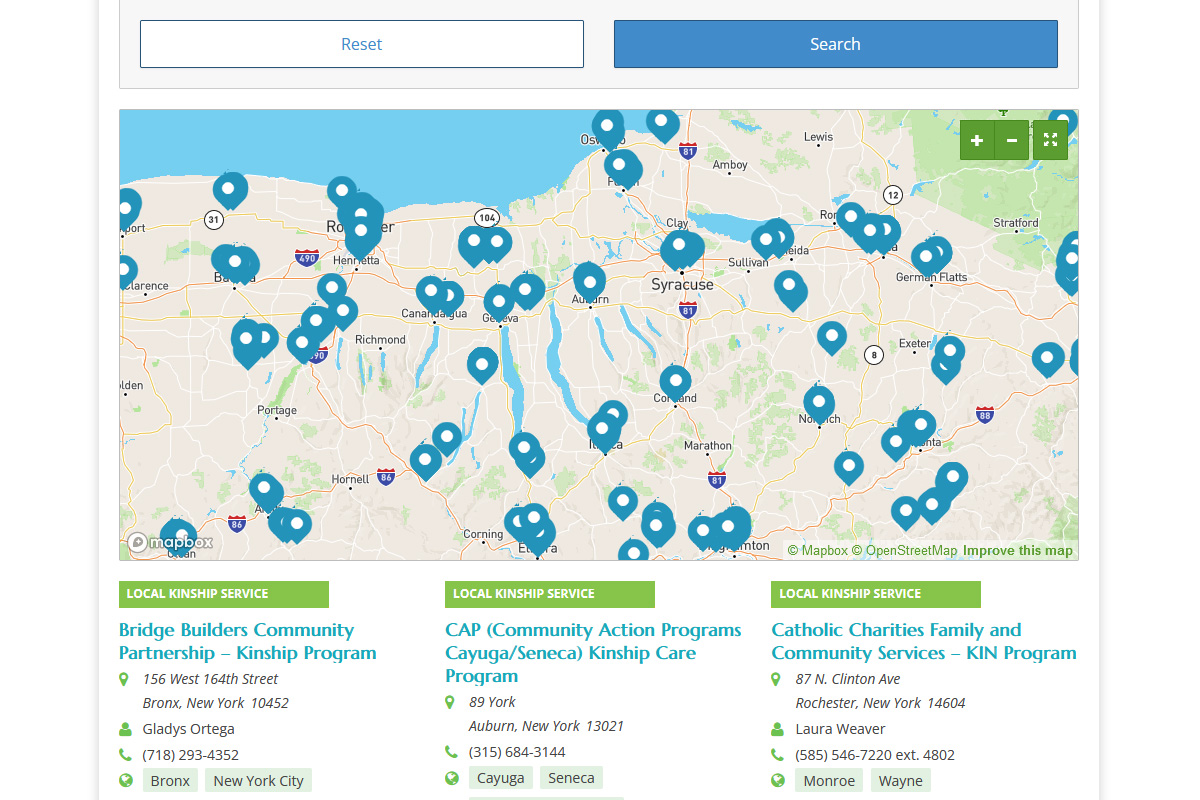This screenshot has width=1200, height=800.
Task: Click person icon next to Gladys Ortega
Action: 125,729
